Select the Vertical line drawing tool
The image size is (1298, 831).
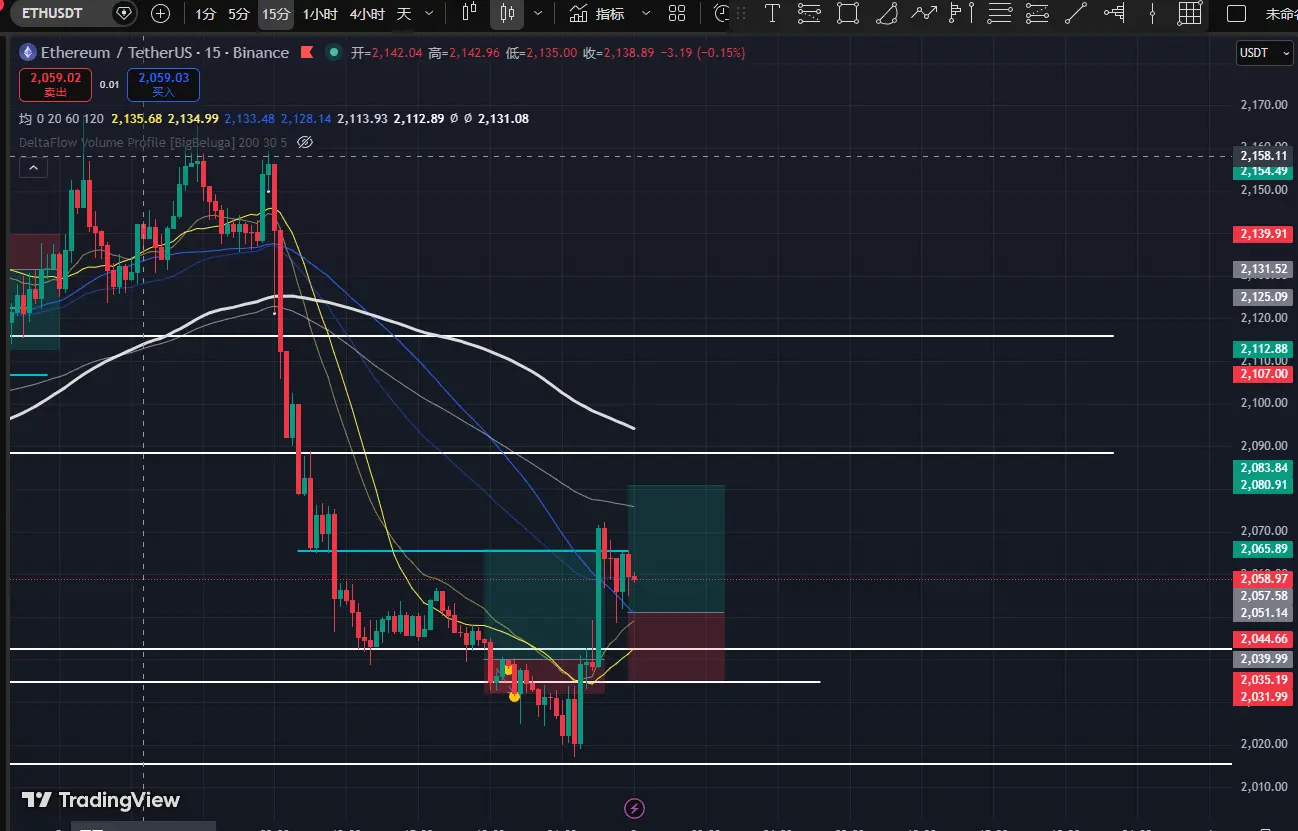point(1151,13)
